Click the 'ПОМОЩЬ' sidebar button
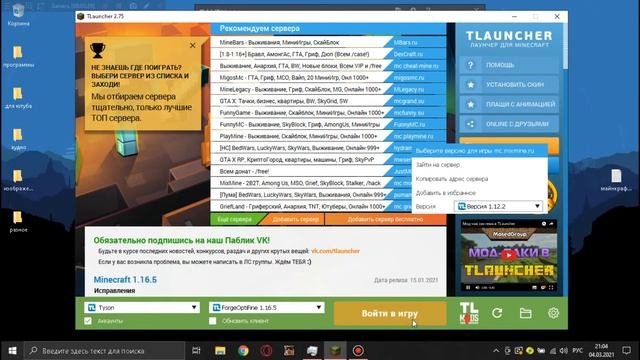 coord(509,65)
